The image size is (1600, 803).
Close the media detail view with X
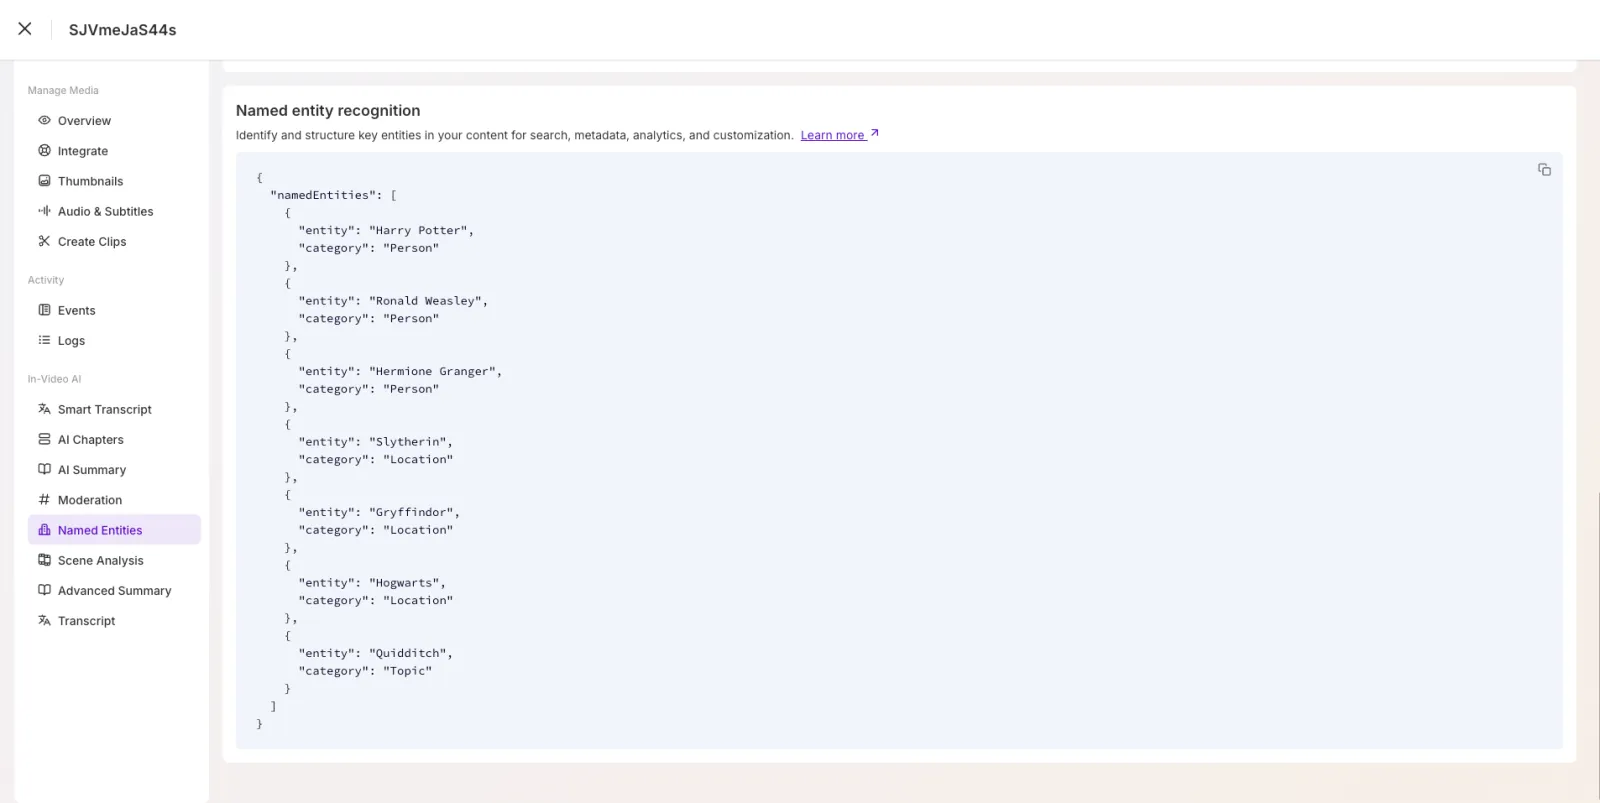[25, 29]
